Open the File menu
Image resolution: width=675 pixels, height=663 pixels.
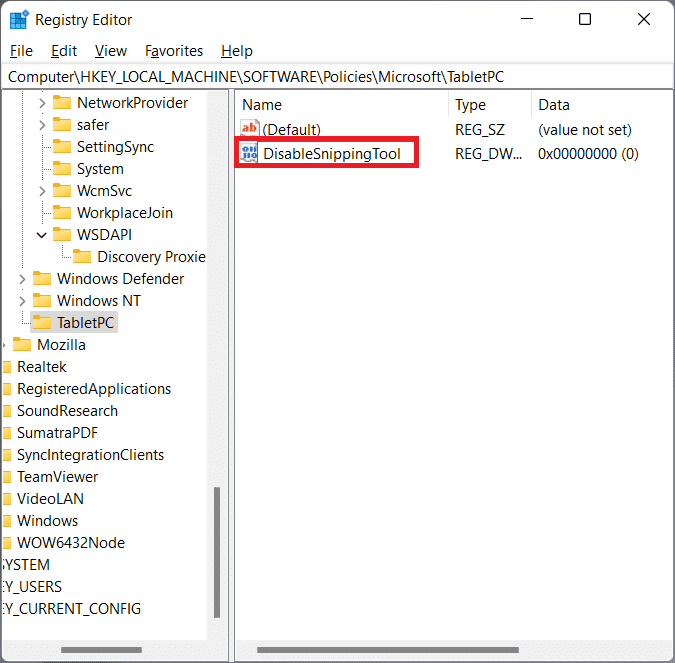point(21,51)
